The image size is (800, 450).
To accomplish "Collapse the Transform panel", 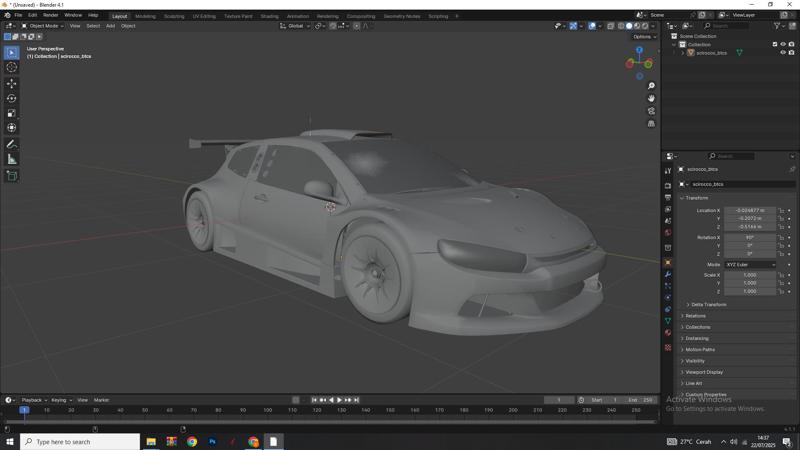I will (696, 198).
